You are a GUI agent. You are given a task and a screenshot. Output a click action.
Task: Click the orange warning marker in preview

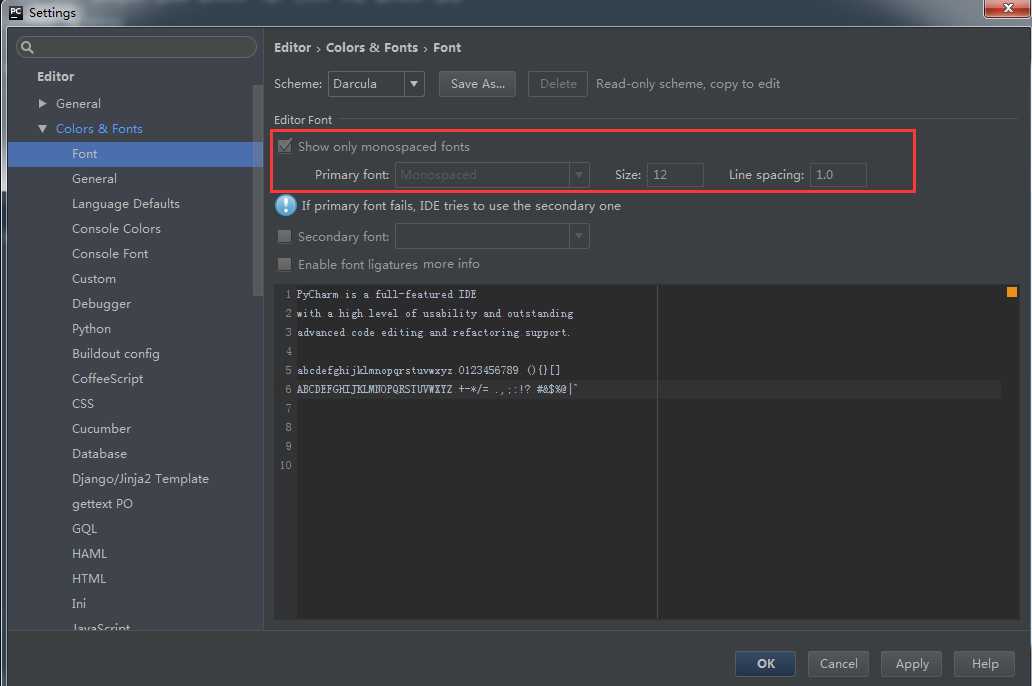(1012, 292)
